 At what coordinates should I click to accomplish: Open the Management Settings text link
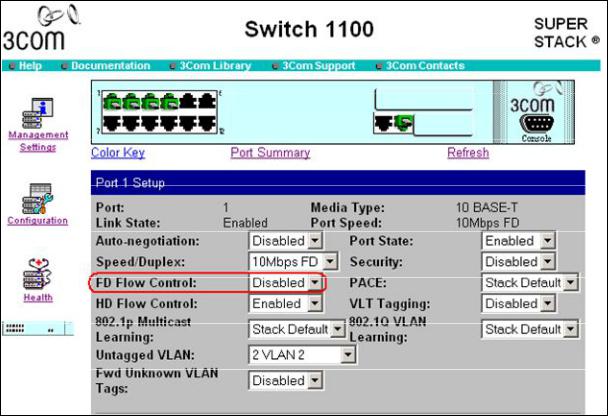[38, 141]
